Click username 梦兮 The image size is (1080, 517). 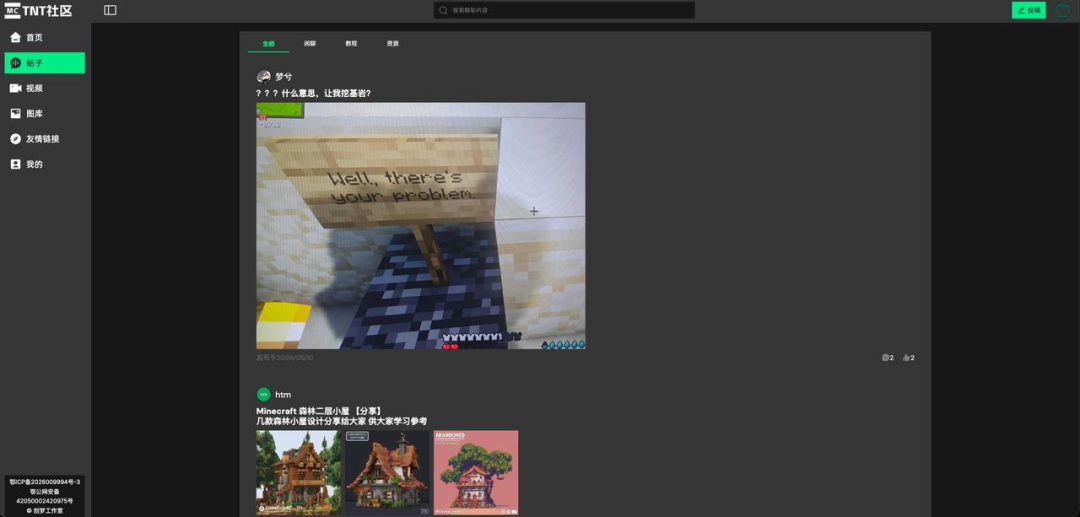283,76
